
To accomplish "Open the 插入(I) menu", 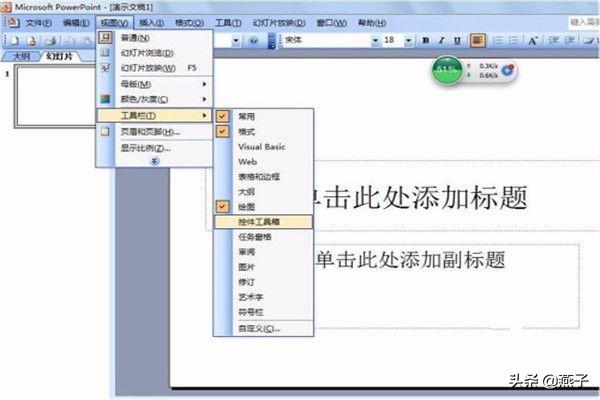I will point(152,23).
